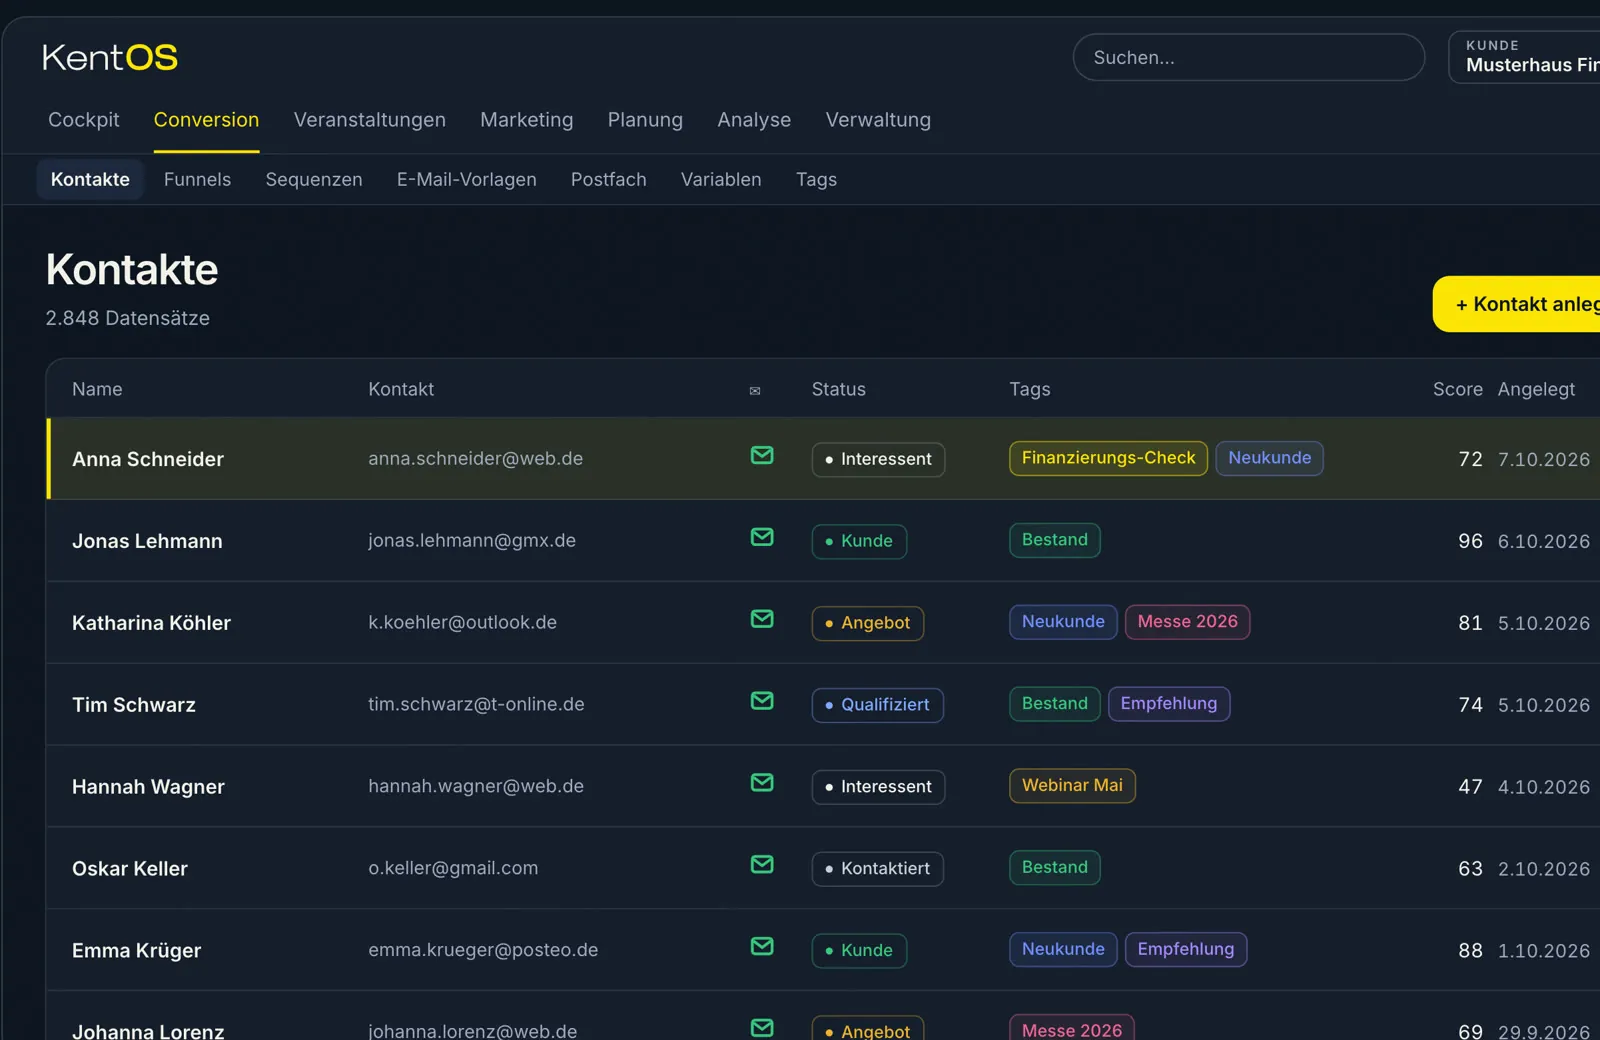Select the Conversion menu item
This screenshot has height=1040, width=1600.
(x=206, y=120)
